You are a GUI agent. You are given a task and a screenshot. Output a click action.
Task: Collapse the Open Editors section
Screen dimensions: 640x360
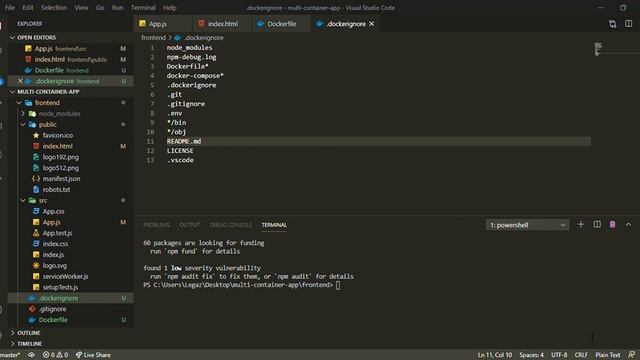pyautogui.click(x=13, y=38)
